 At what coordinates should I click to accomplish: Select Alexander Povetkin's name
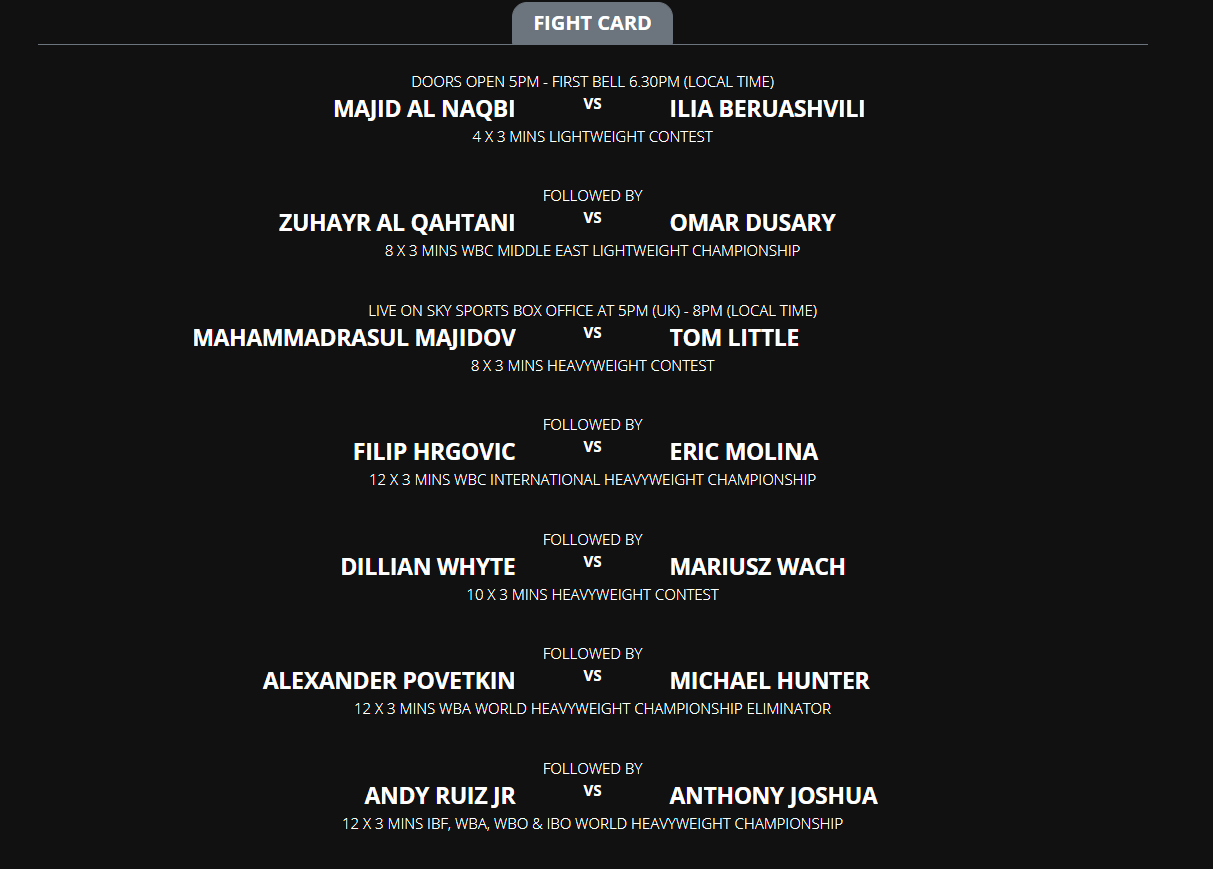click(389, 681)
